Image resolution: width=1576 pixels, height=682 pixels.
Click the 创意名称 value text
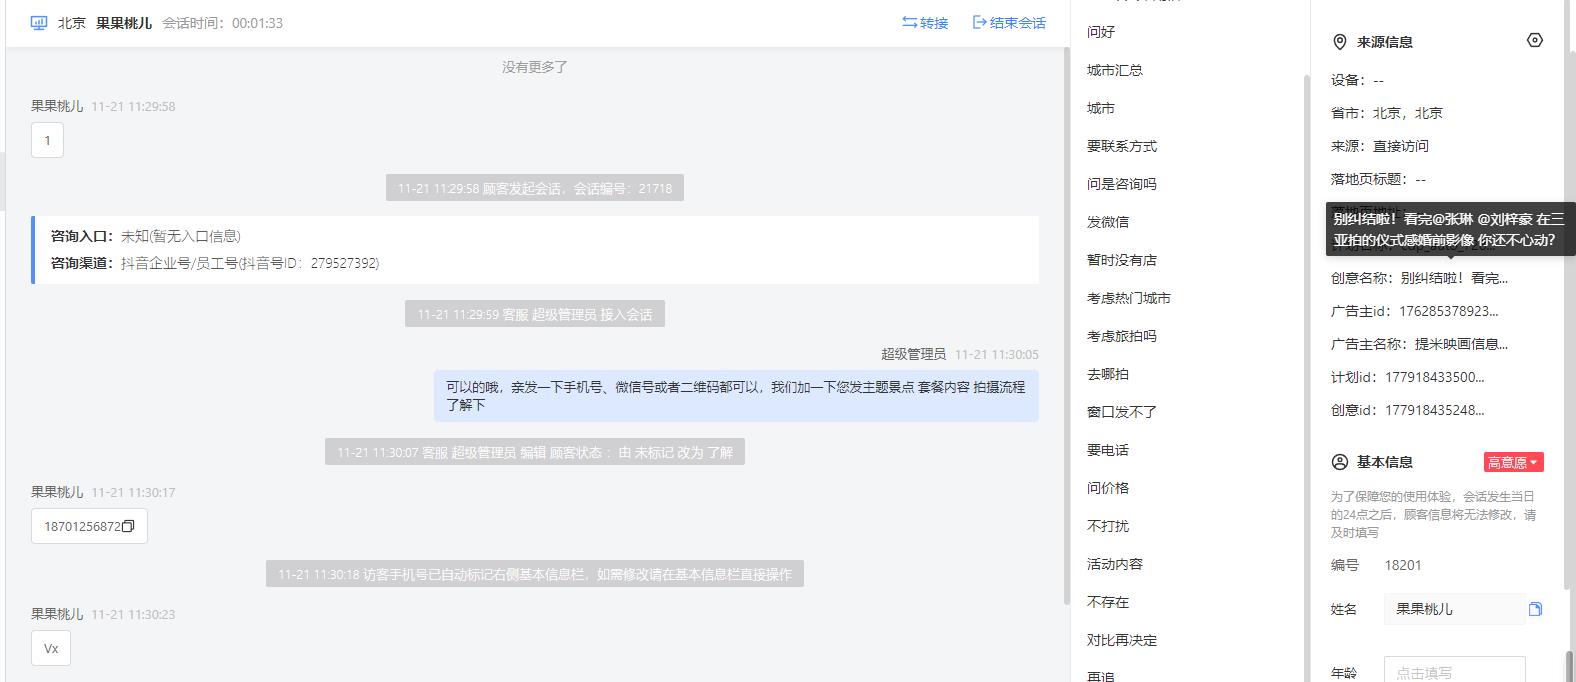click(x=1454, y=278)
